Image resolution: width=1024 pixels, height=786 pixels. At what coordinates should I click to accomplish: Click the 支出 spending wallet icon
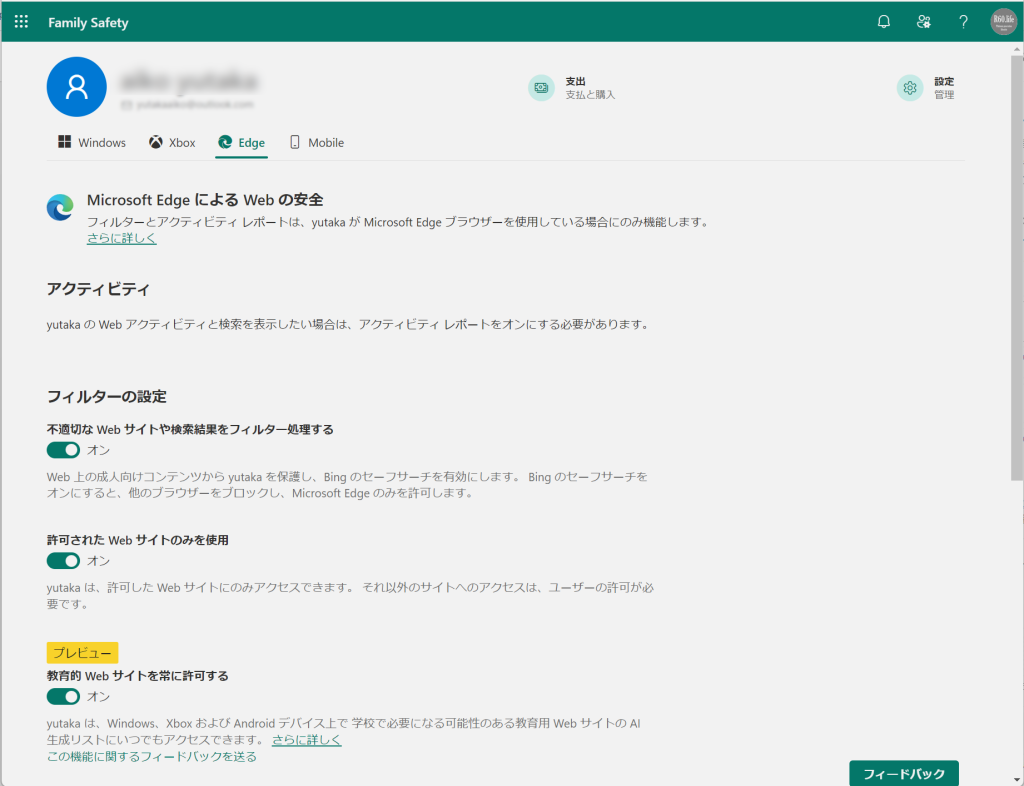click(541, 88)
